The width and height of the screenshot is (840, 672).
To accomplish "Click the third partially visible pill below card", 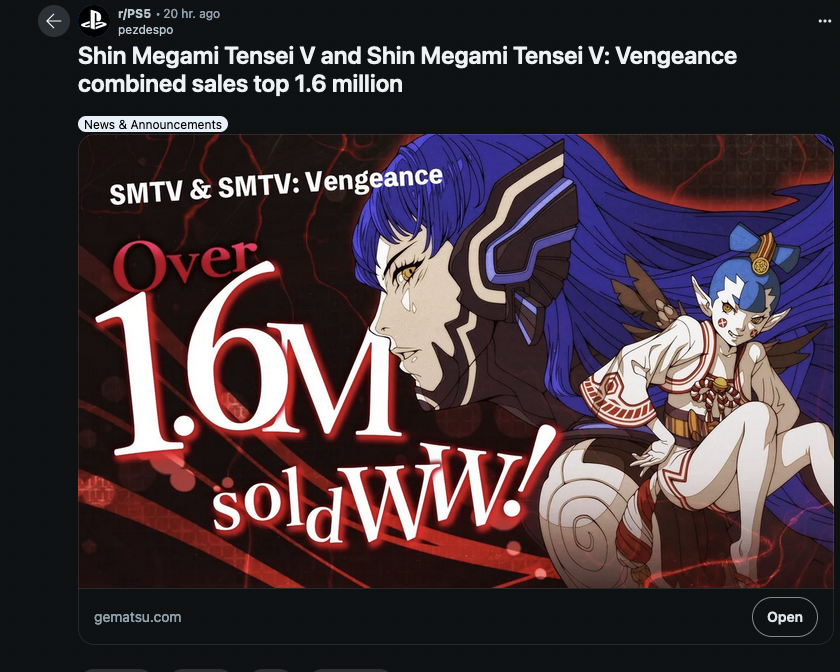I will 271,670.
